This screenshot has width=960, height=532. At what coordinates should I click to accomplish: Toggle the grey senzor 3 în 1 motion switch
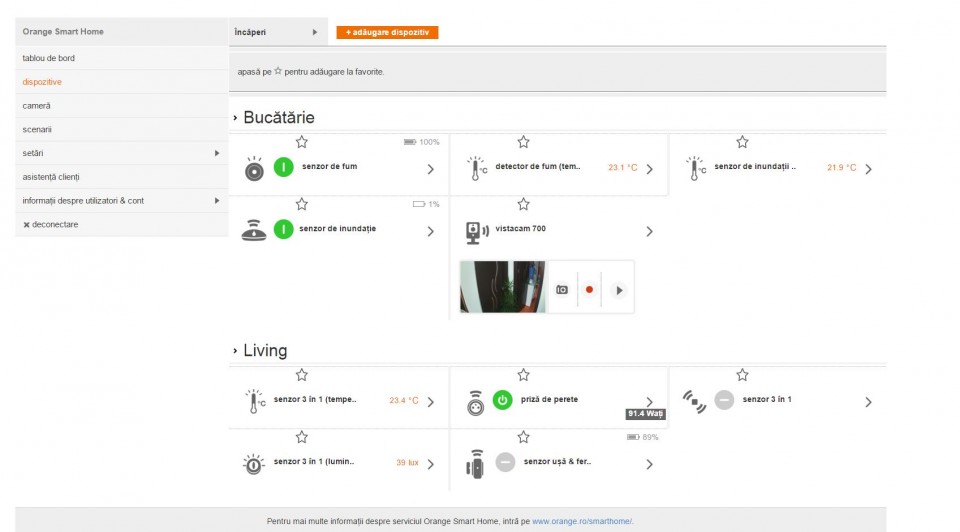(x=724, y=400)
